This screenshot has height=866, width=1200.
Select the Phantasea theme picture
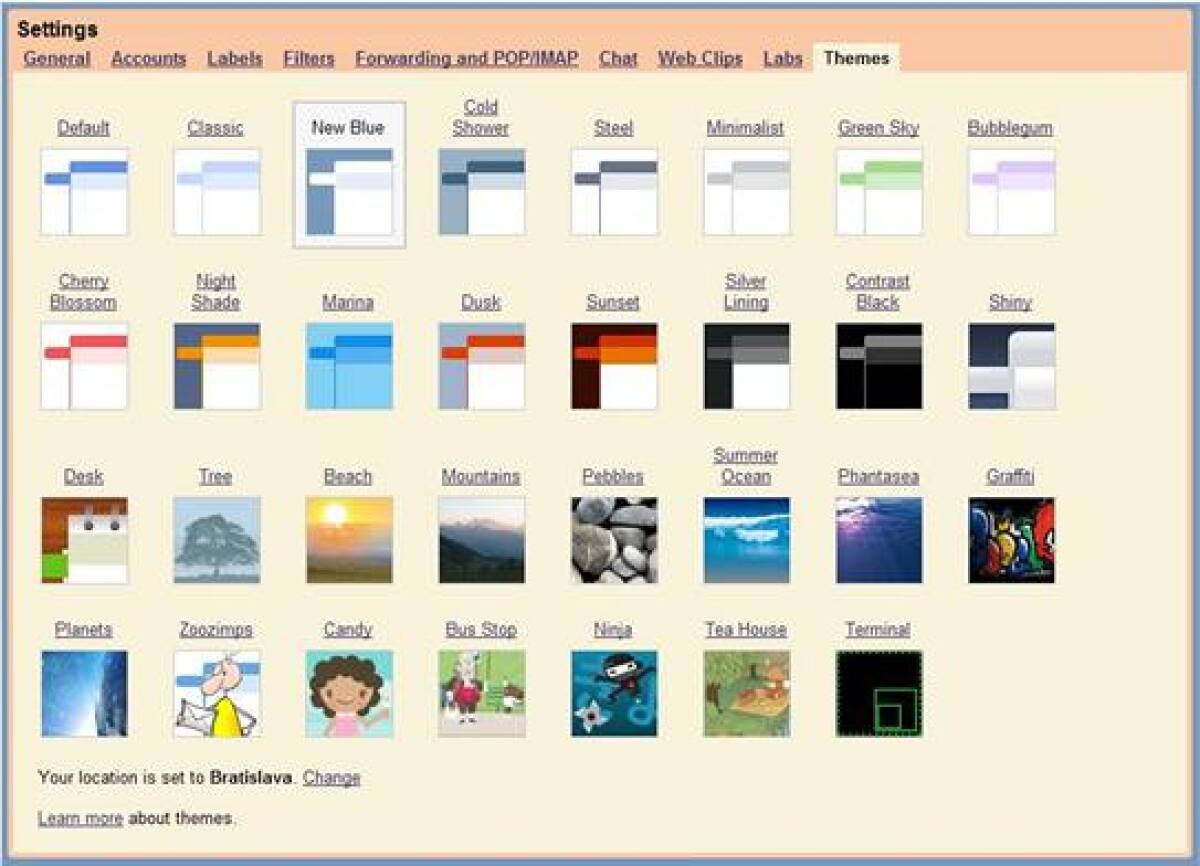point(879,540)
